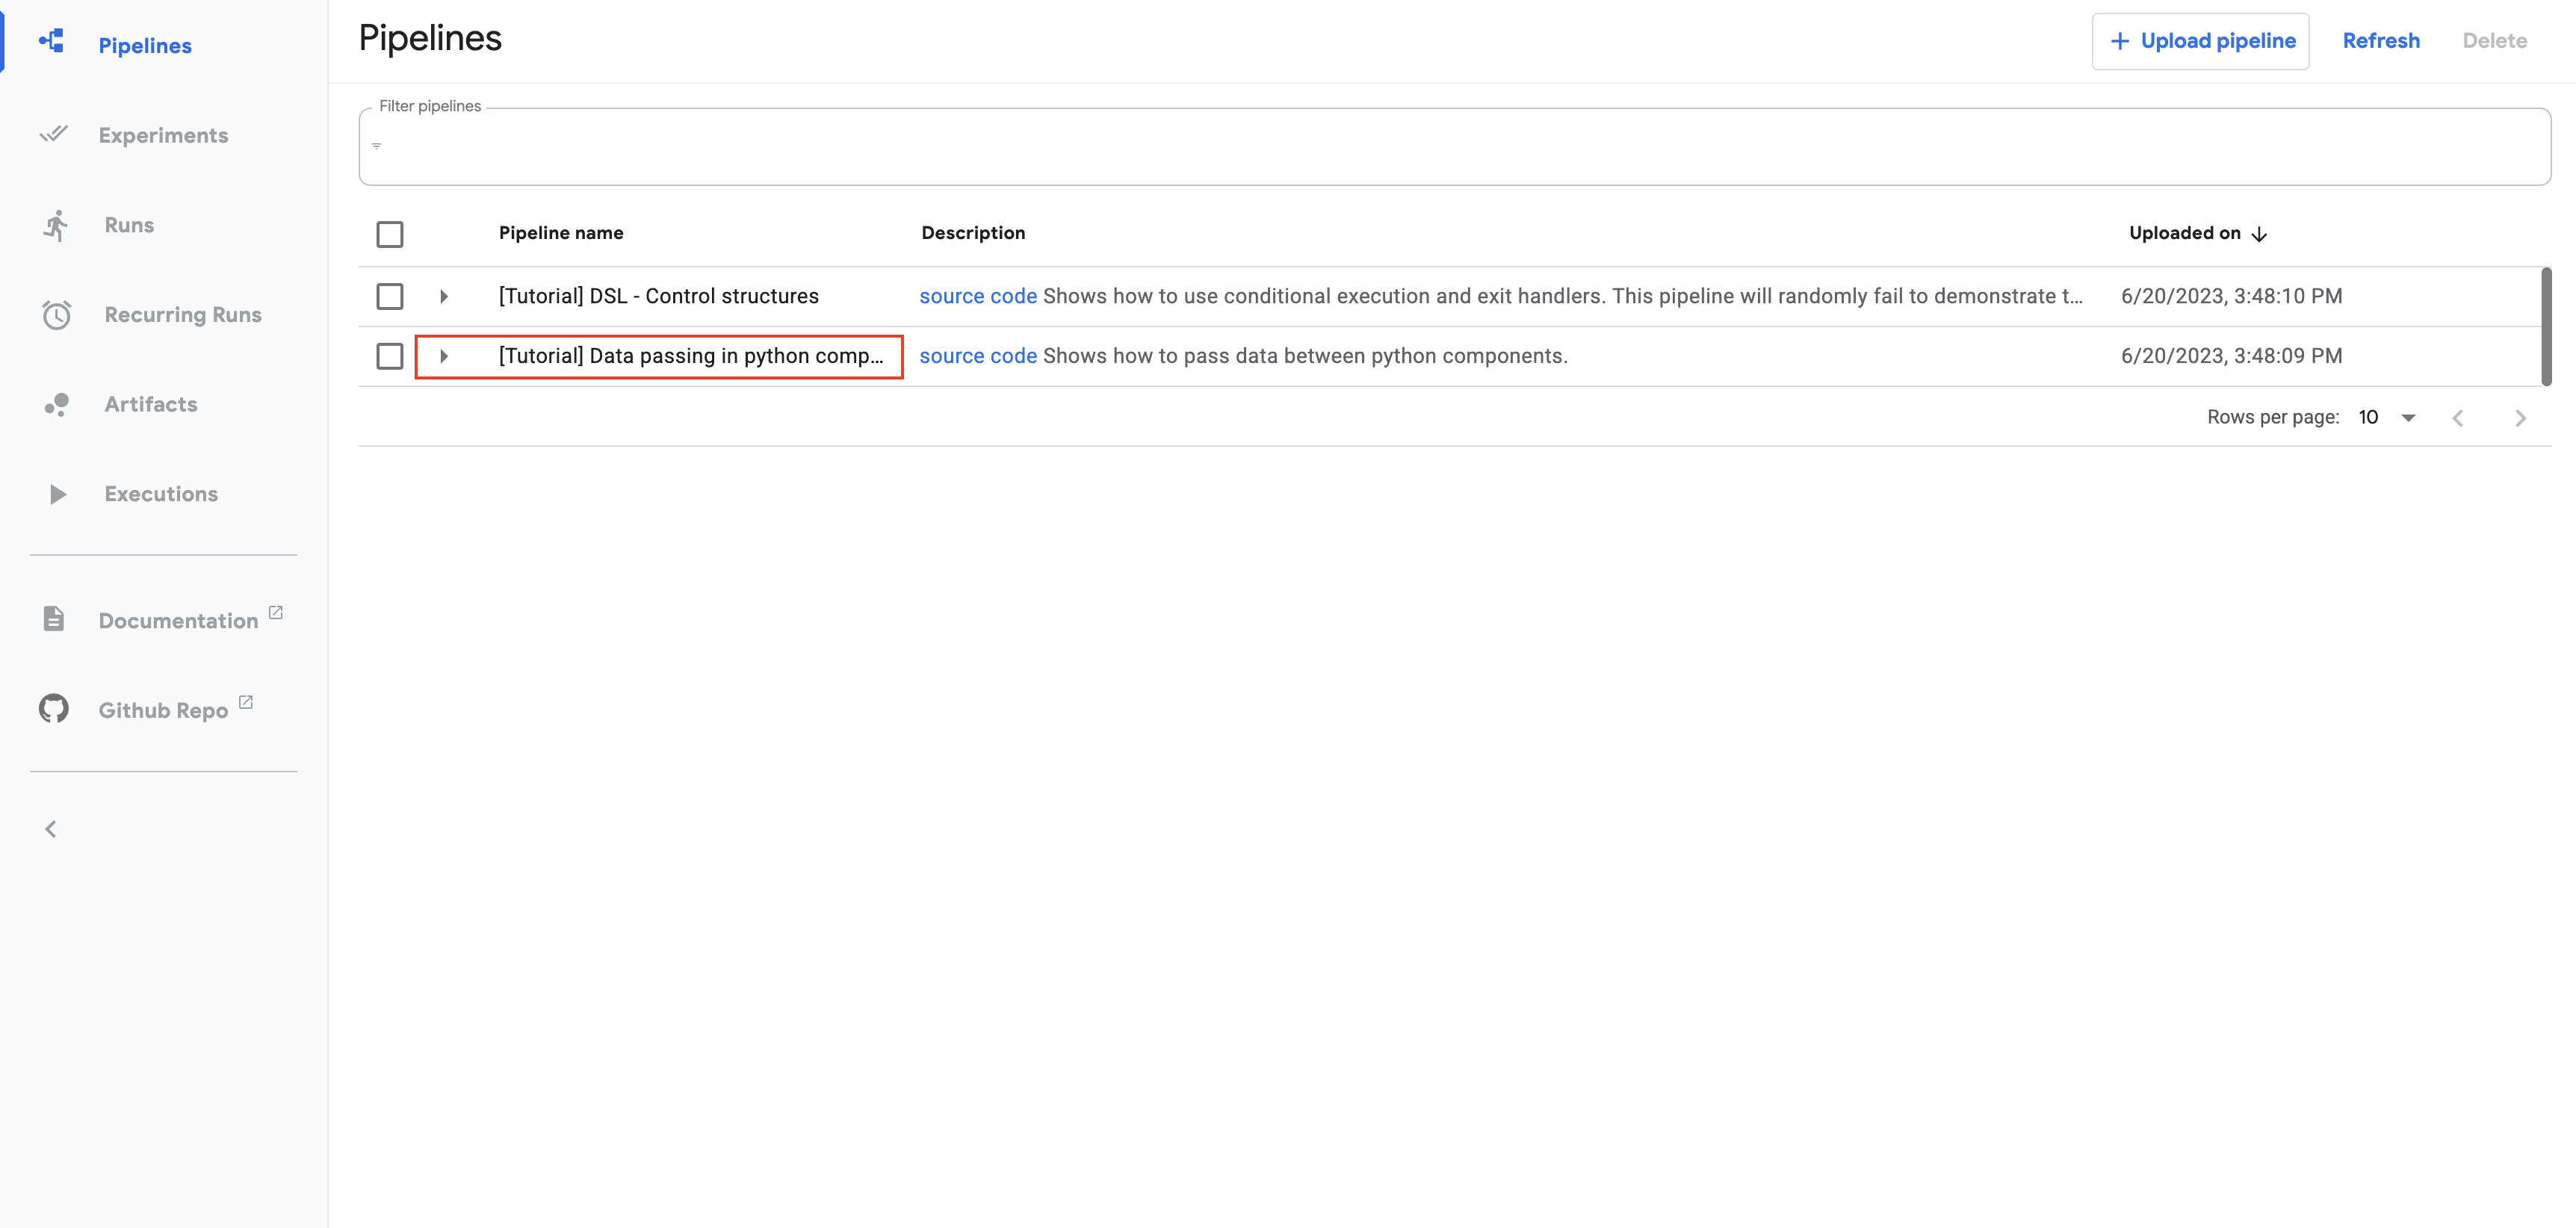Open the Pipelines section in sidebar
Viewport: 2576px width, 1228px height.
click(x=145, y=45)
